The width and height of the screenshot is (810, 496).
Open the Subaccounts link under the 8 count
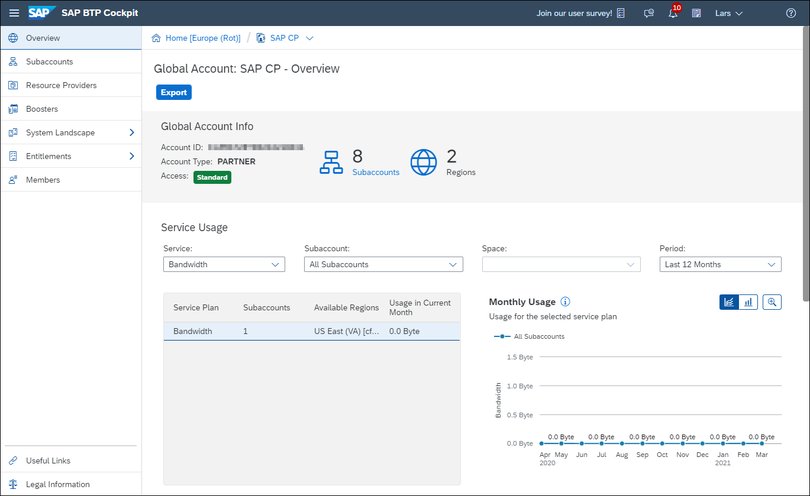click(376, 172)
